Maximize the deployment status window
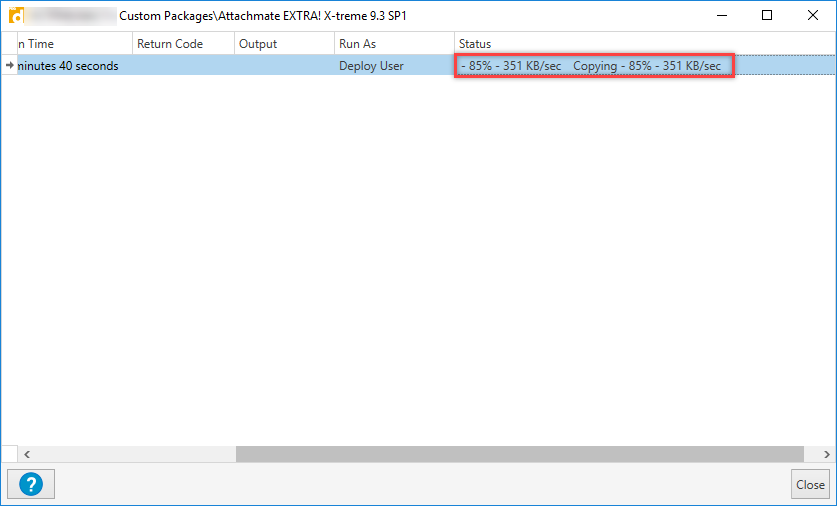This screenshot has height=506, width=837. 766,16
